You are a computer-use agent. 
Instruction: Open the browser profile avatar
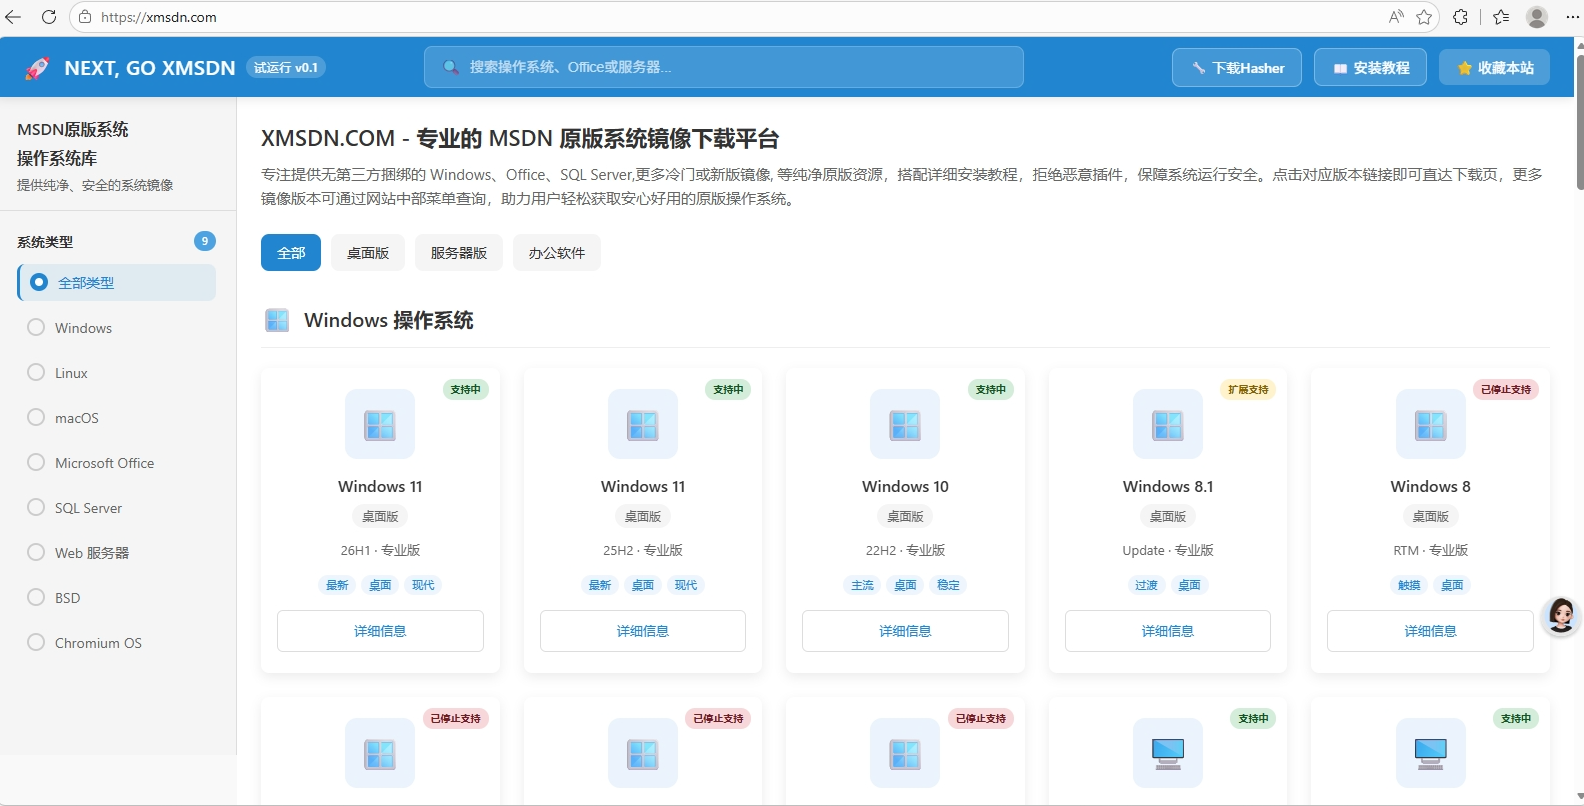tap(1537, 17)
